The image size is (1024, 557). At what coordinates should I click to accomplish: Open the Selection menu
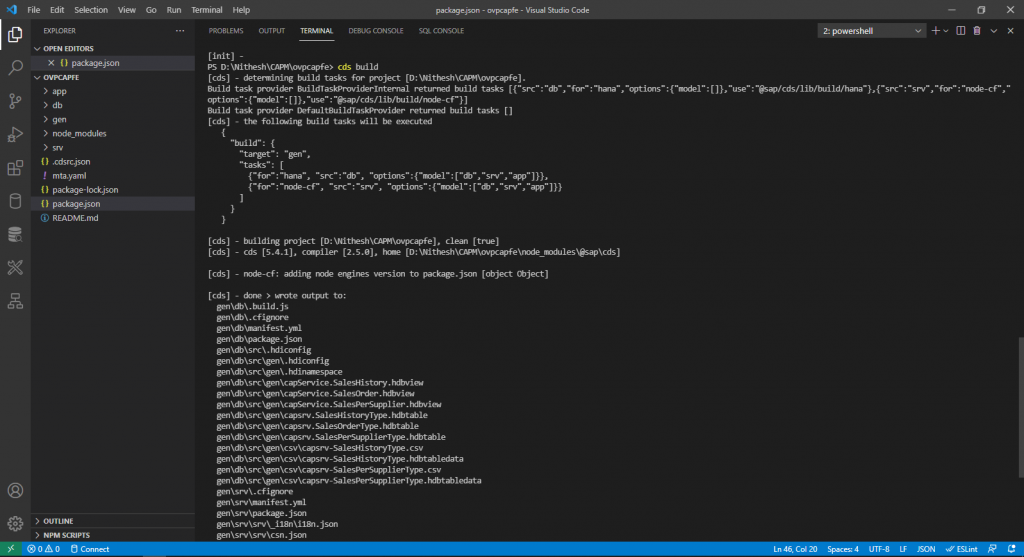[x=91, y=10]
